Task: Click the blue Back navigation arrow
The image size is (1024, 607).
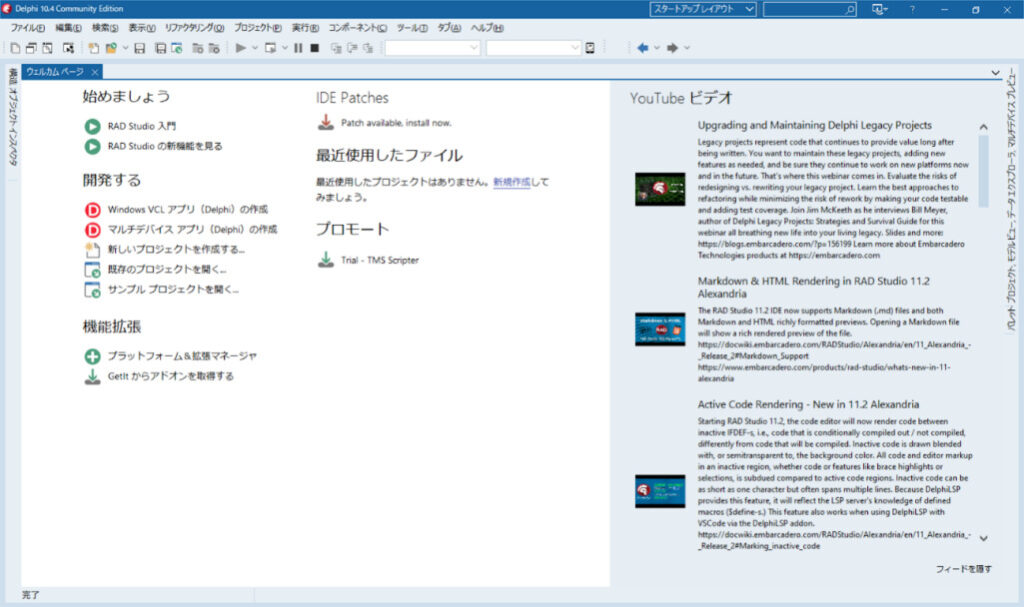Action: 642,48
